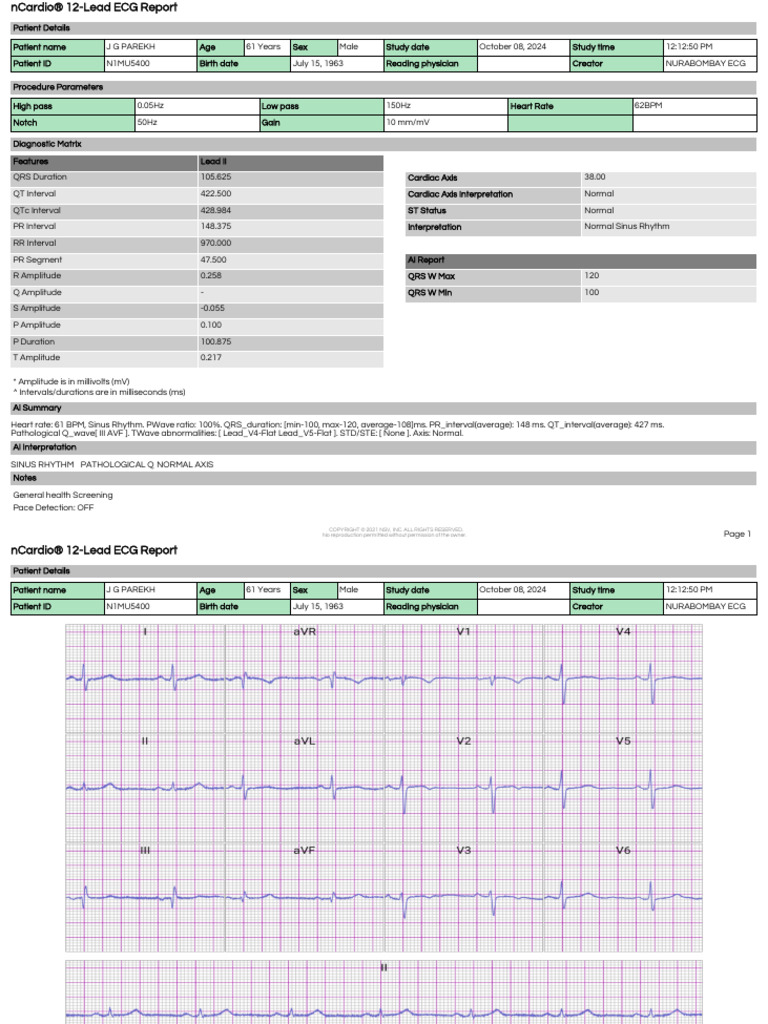Select the R Amplitude value 0.258

coord(211,276)
